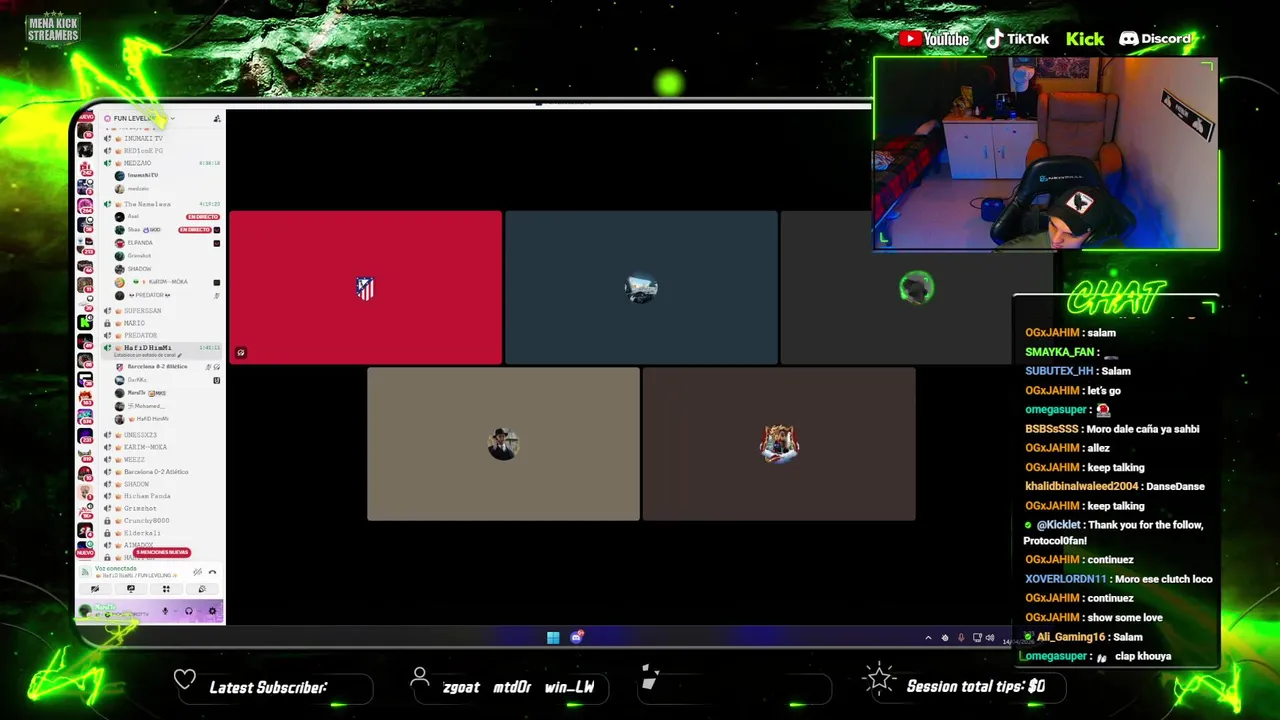Click user medzaio in the channel list
The height and width of the screenshot is (720, 1280).
pos(137,188)
